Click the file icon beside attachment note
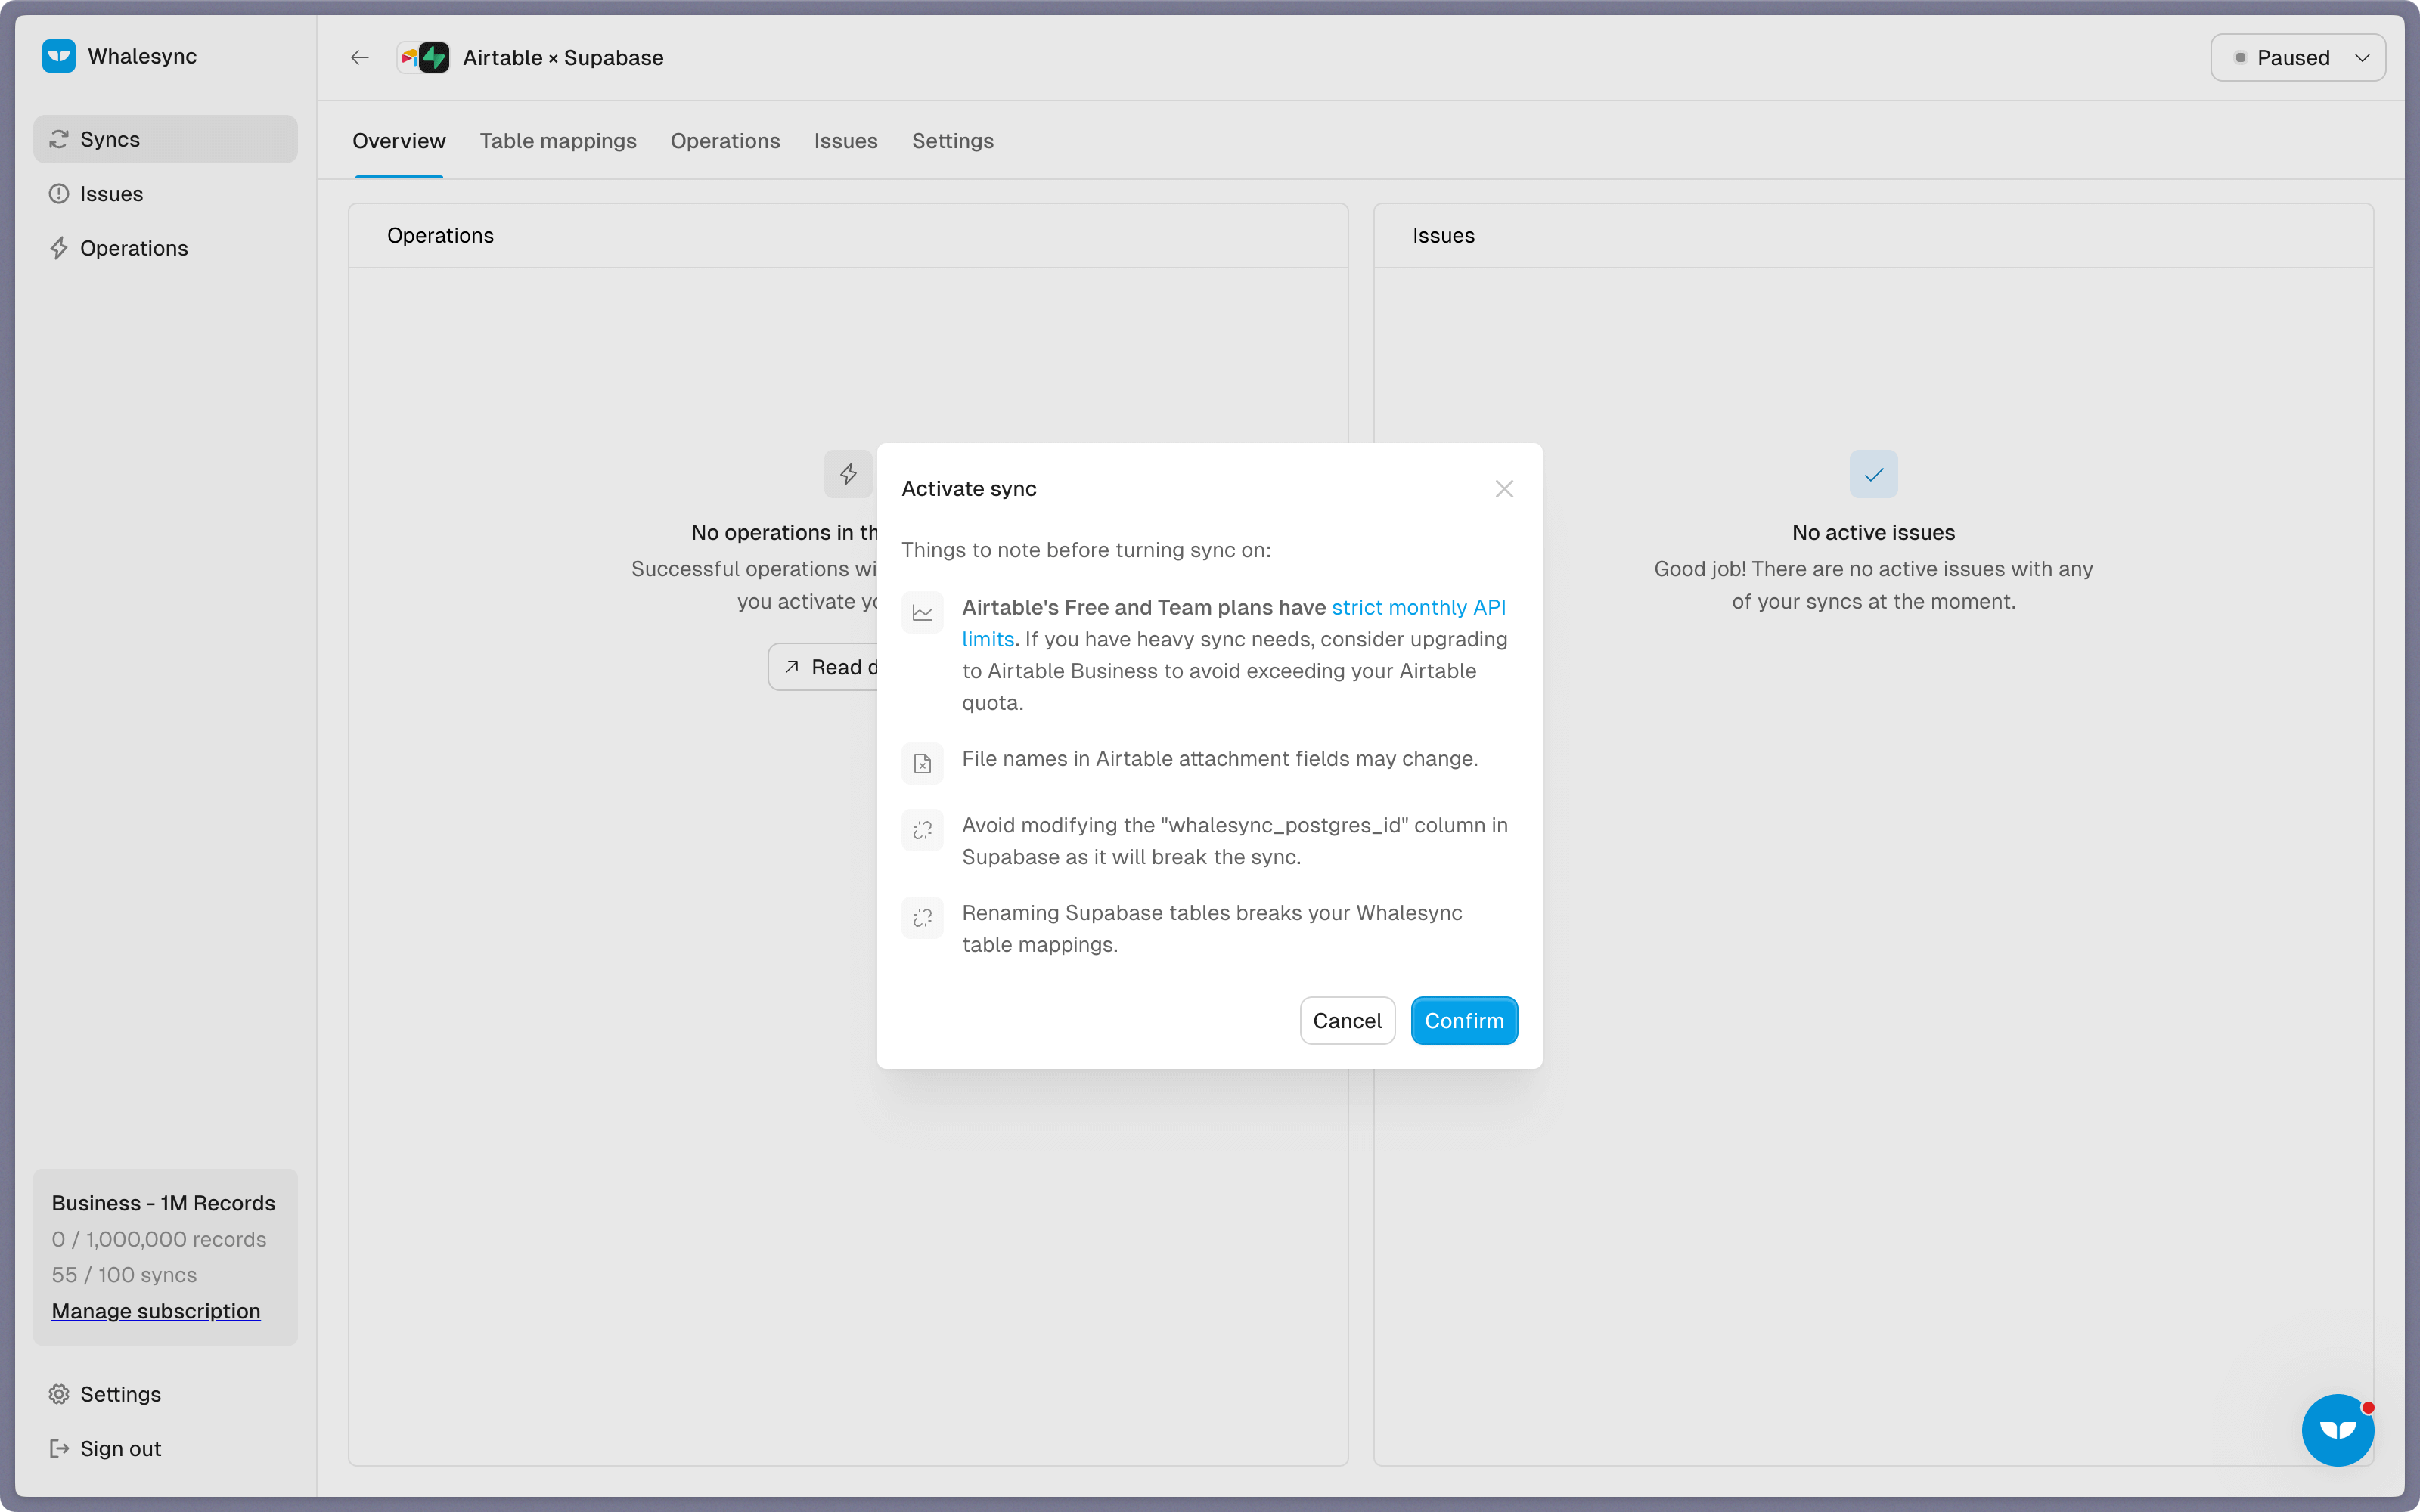 coord(922,764)
